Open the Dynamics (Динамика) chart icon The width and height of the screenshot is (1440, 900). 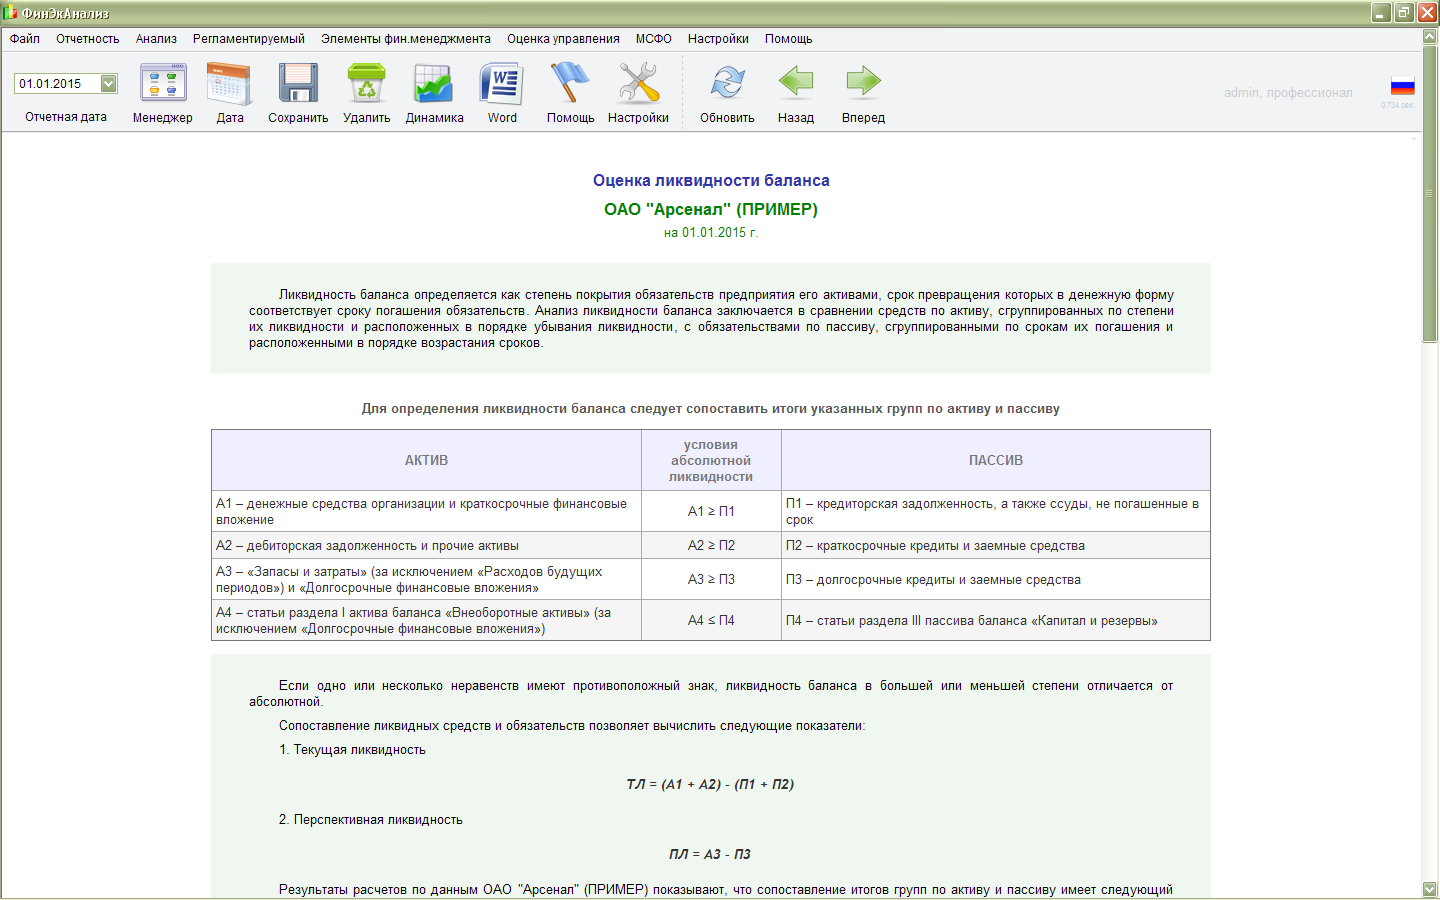click(434, 84)
